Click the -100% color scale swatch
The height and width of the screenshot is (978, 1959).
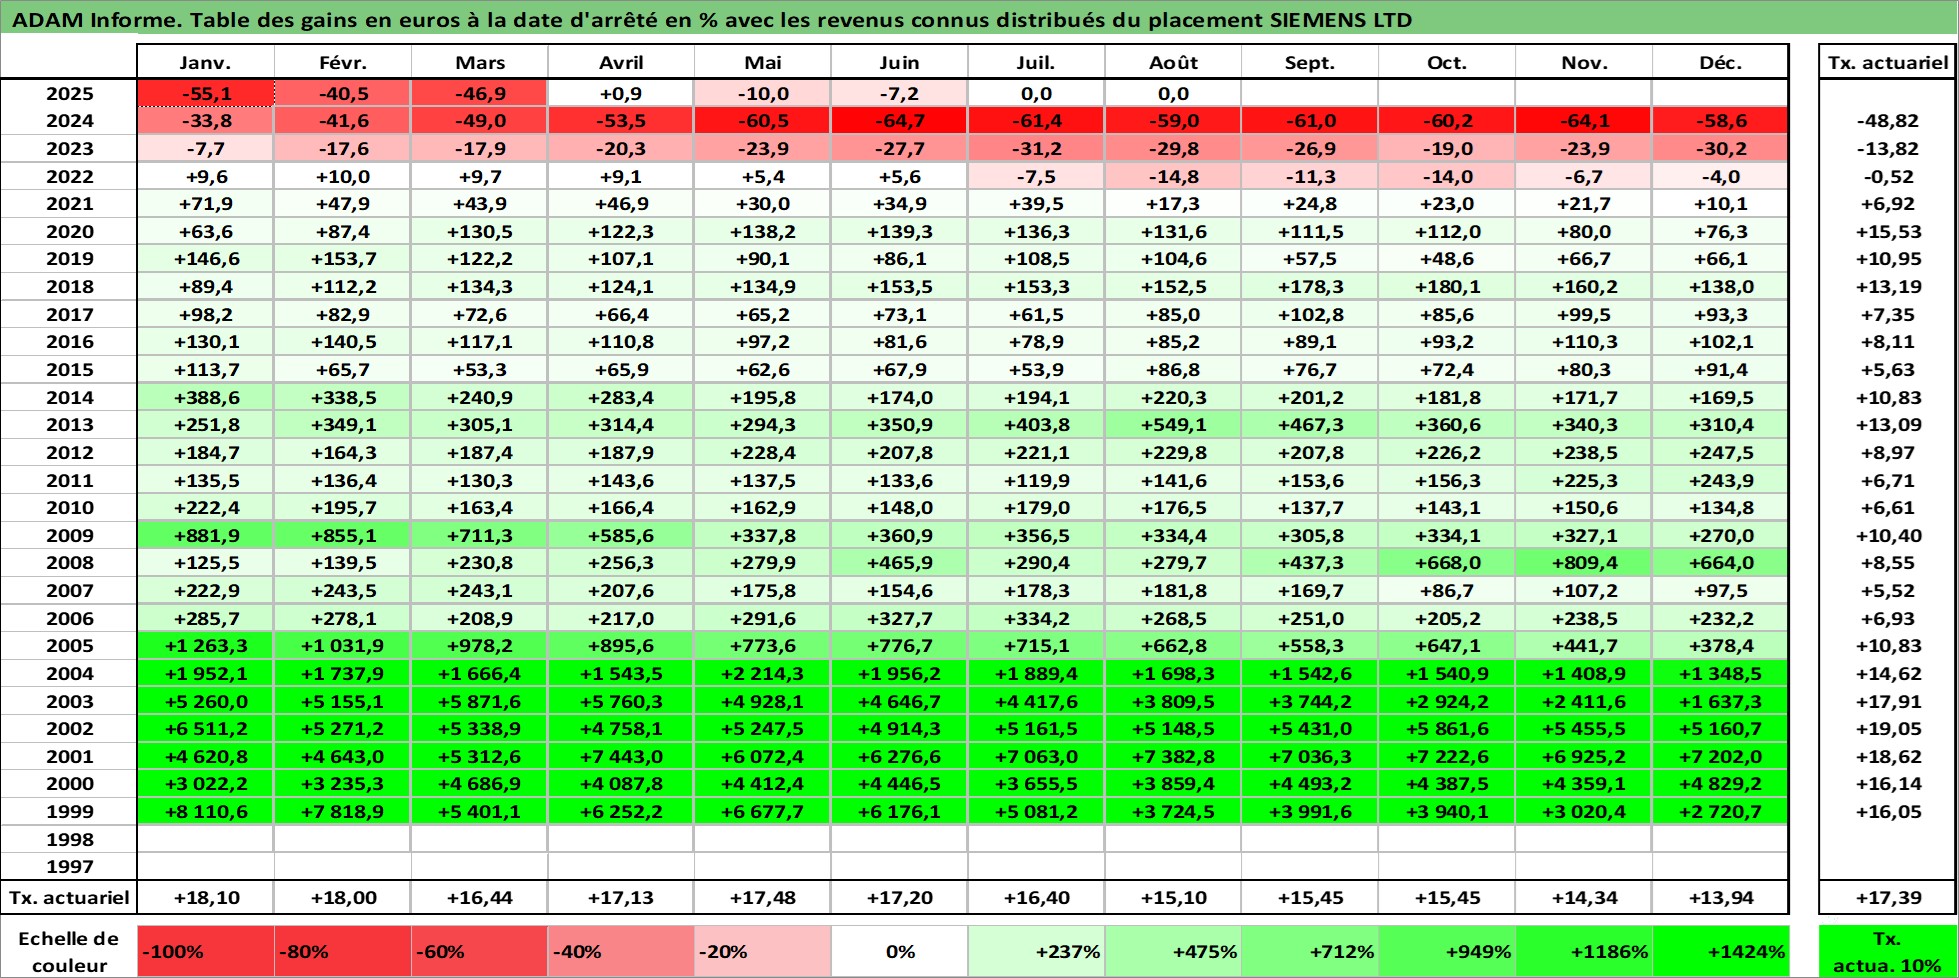(205, 952)
